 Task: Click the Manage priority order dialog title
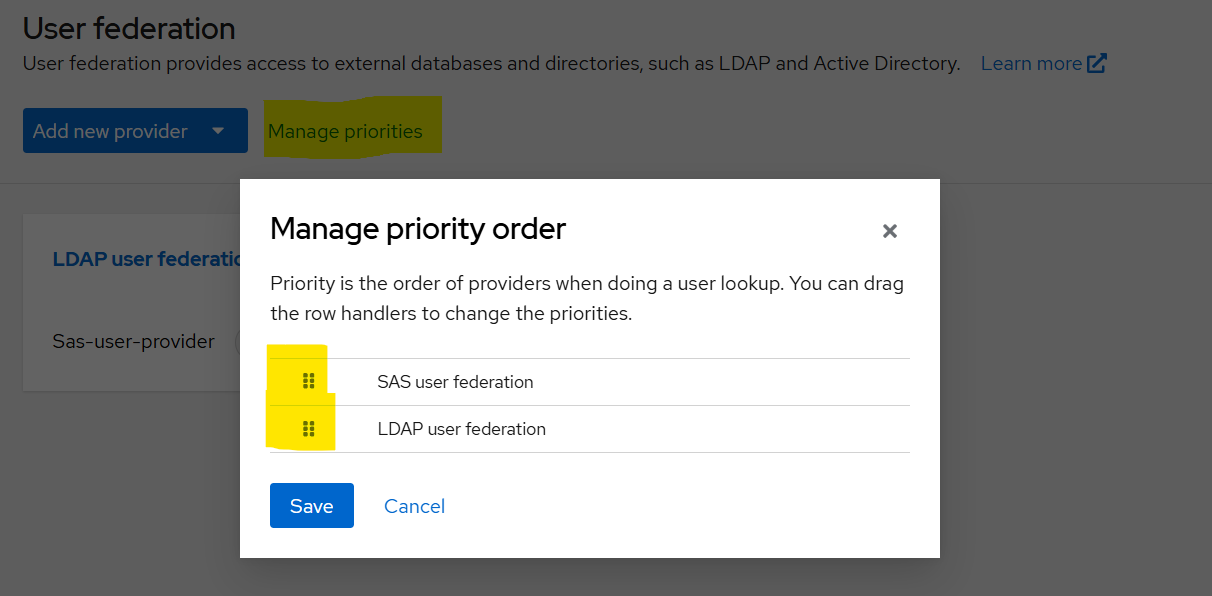pyautogui.click(x=418, y=229)
